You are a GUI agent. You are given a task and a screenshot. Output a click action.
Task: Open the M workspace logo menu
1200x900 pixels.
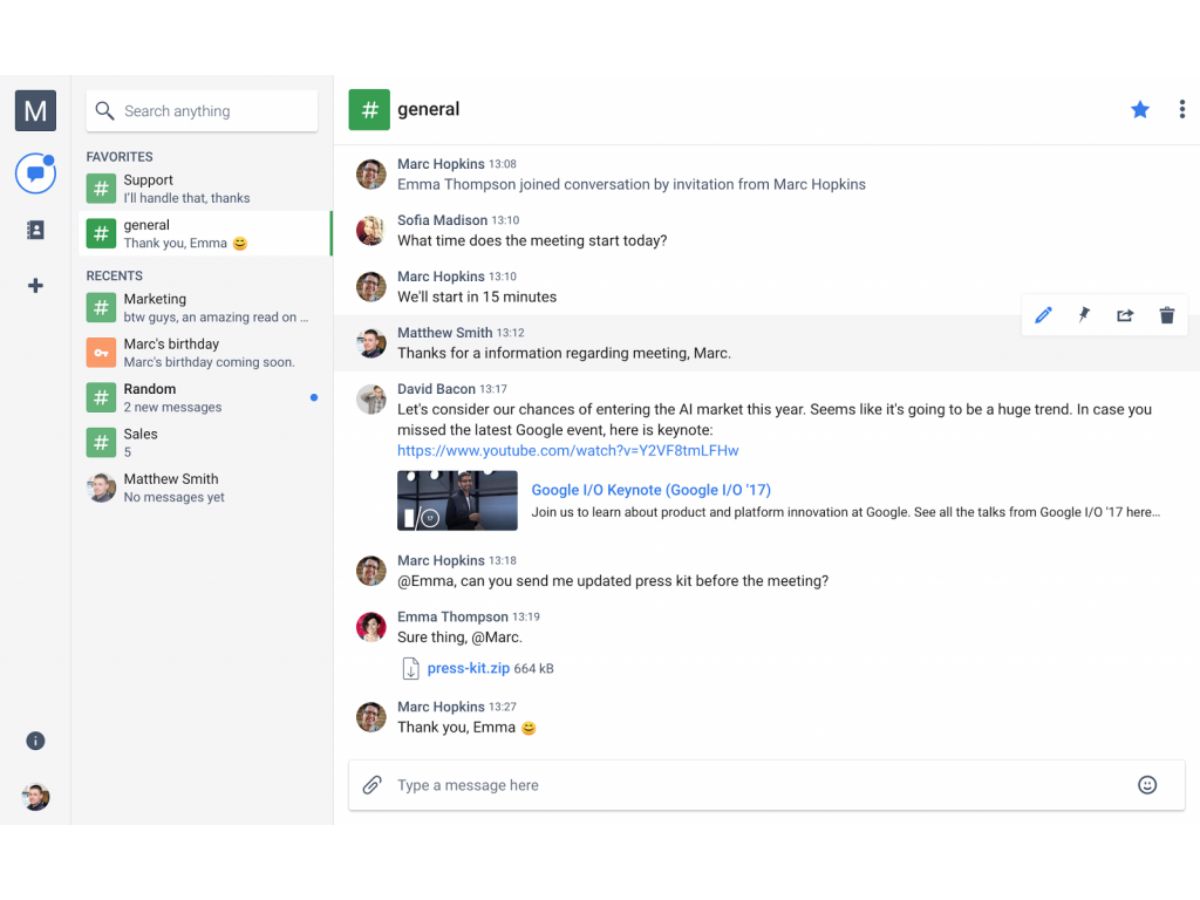pos(35,110)
